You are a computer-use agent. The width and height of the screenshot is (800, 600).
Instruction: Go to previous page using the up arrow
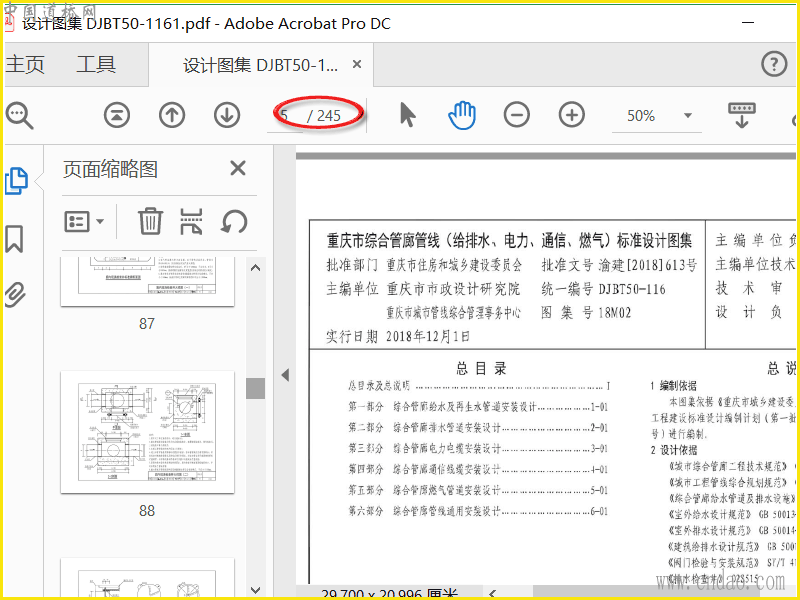[172, 115]
